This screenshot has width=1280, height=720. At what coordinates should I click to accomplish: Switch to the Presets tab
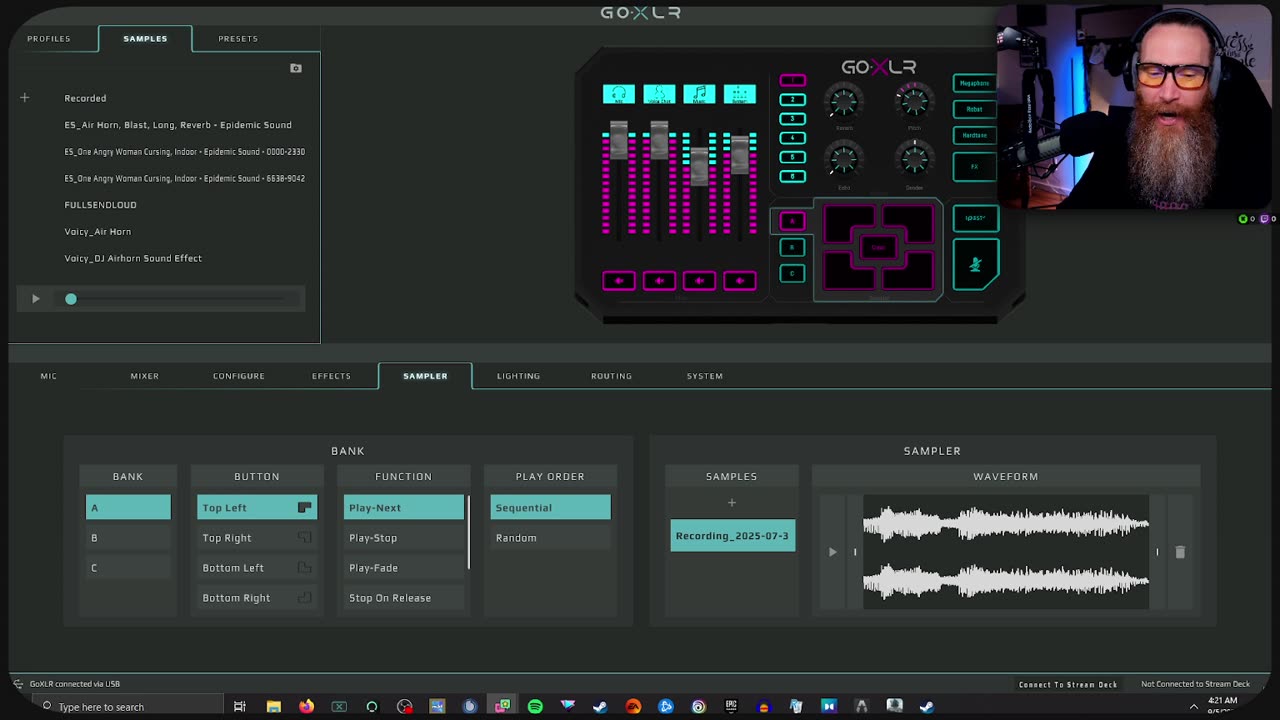click(x=238, y=39)
